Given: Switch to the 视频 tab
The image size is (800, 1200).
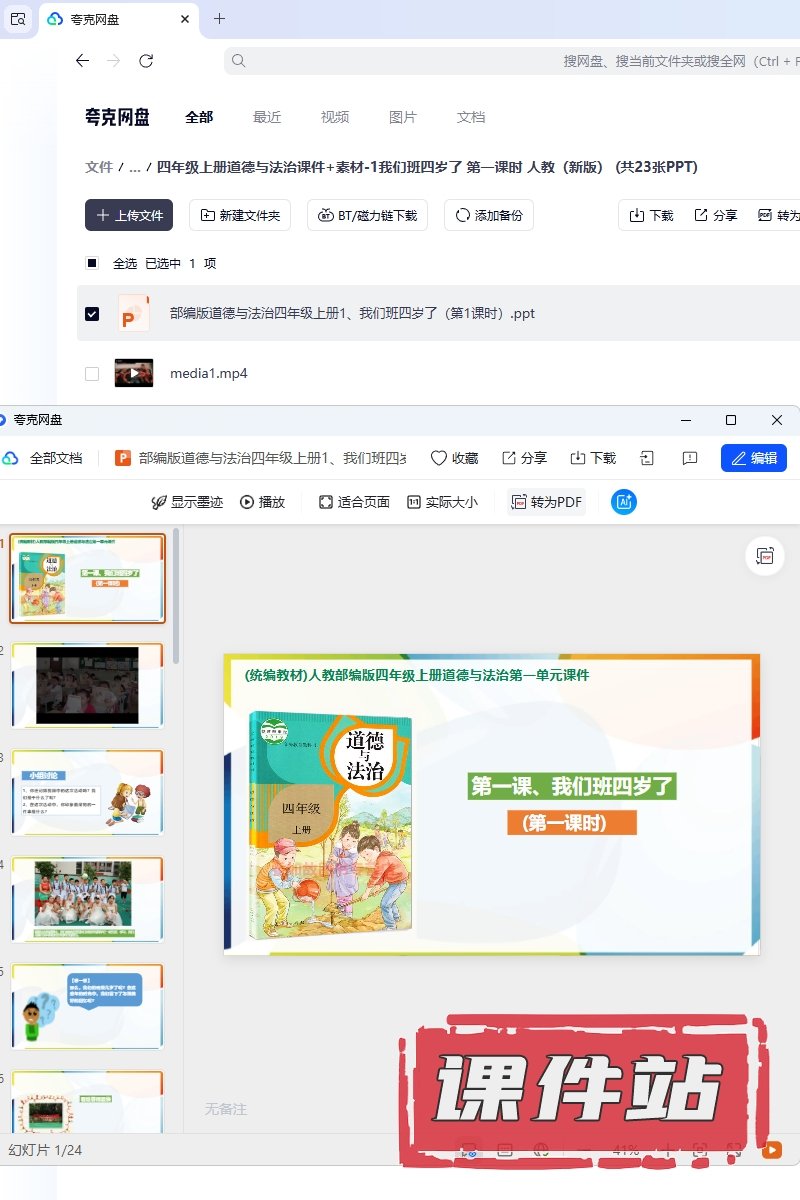Looking at the screenshot, I should point(335,117).
